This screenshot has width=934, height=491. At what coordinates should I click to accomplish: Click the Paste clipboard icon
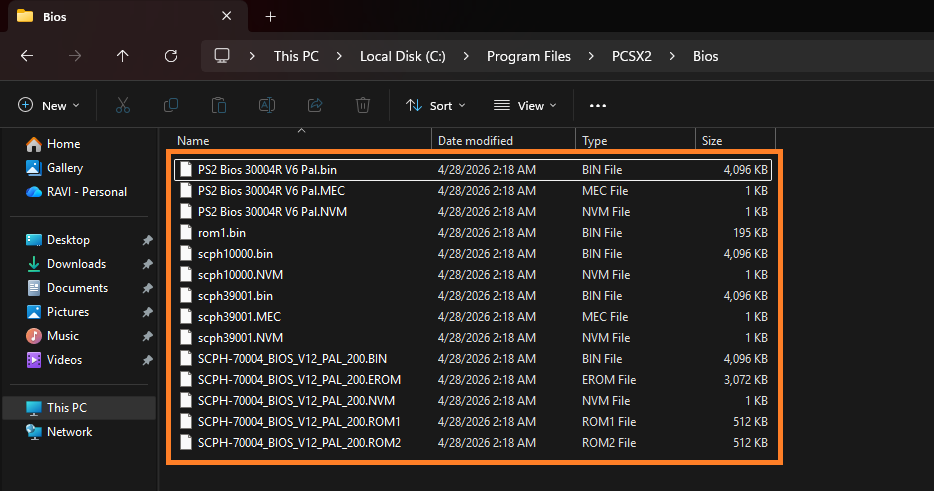pos(219,105)
